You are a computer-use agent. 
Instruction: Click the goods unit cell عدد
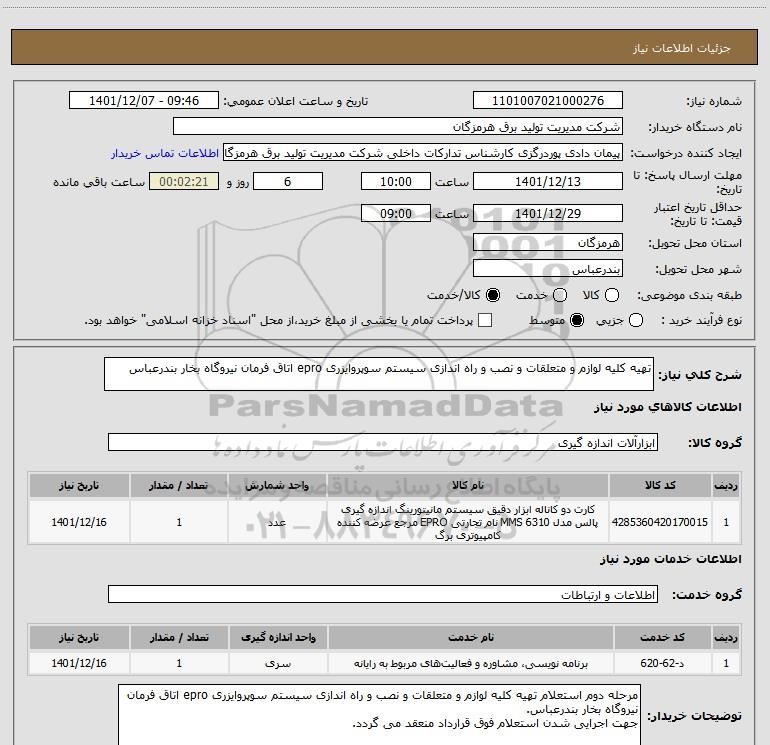277,522
